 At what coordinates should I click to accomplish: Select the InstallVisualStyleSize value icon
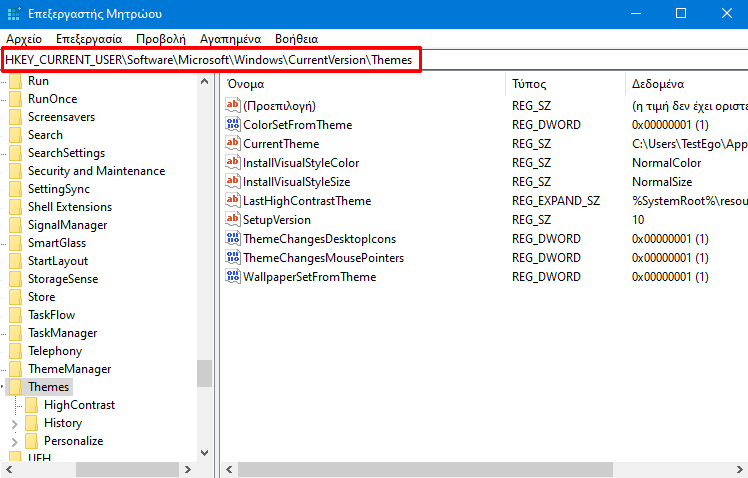233,181
